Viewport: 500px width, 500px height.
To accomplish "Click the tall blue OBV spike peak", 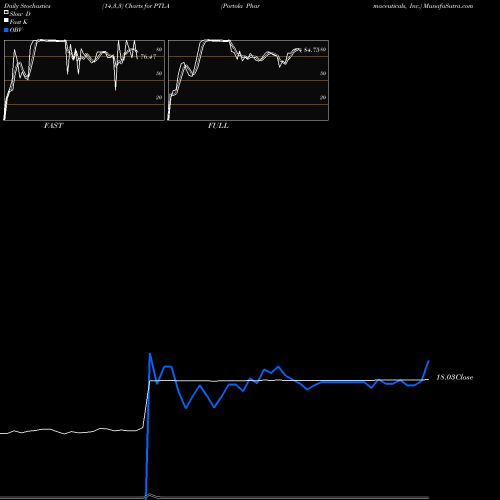I will click(150, 354).
